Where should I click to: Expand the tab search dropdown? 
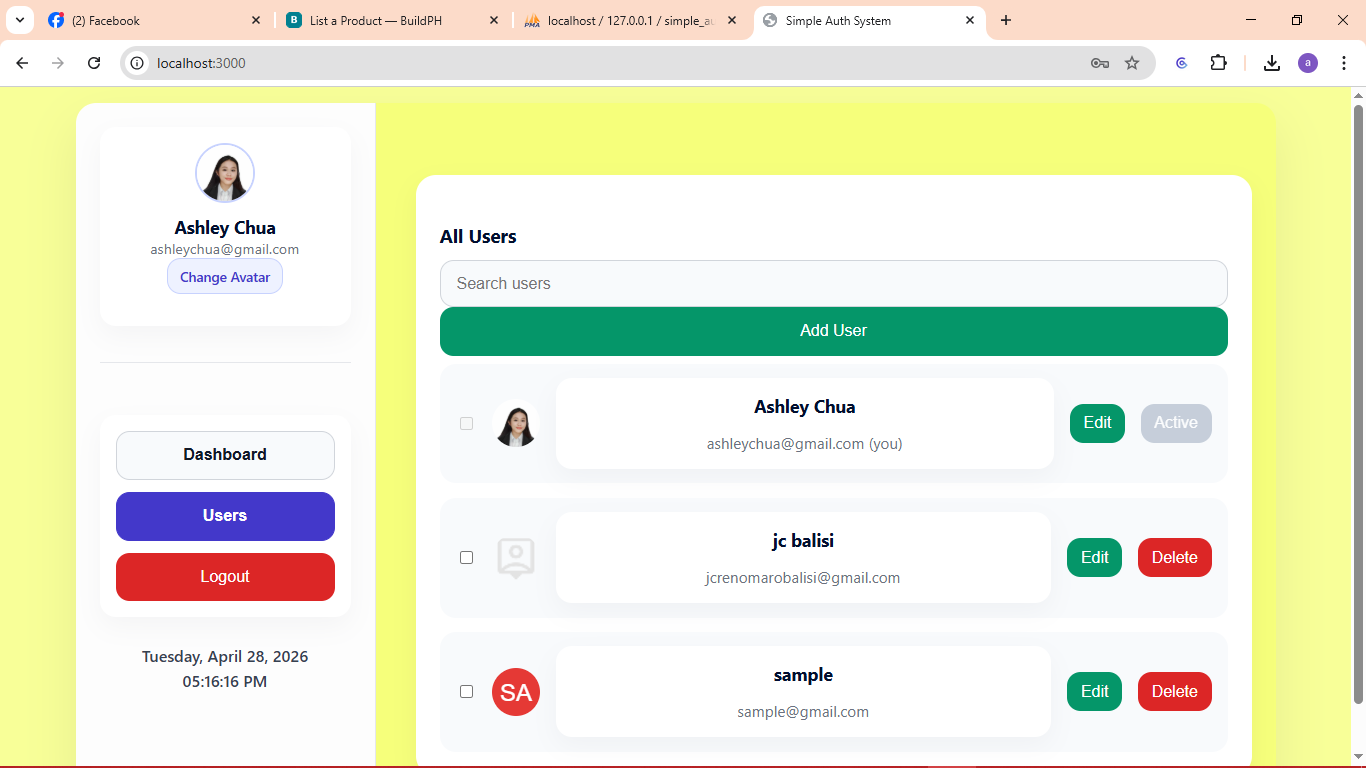pos(19,20)
